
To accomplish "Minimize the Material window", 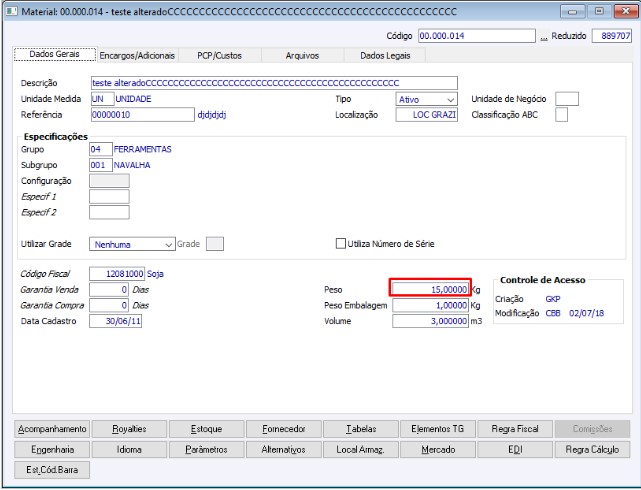I will pos(573,11).
